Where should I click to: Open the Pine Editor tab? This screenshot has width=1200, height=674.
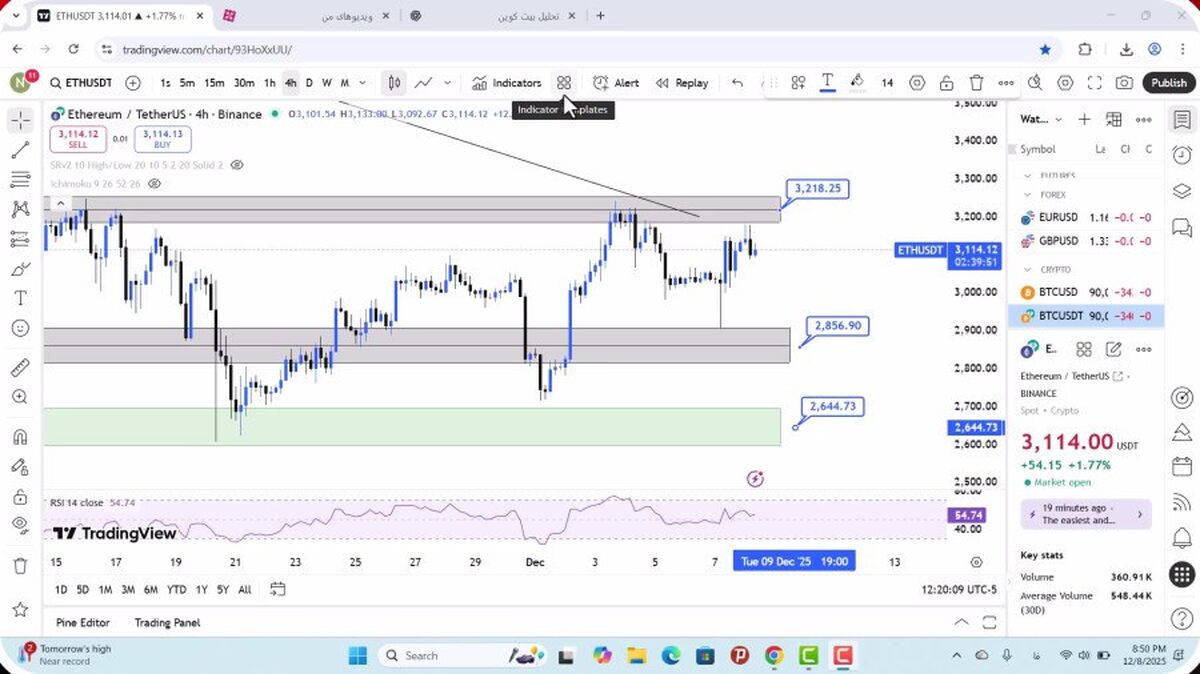(83, 622)
